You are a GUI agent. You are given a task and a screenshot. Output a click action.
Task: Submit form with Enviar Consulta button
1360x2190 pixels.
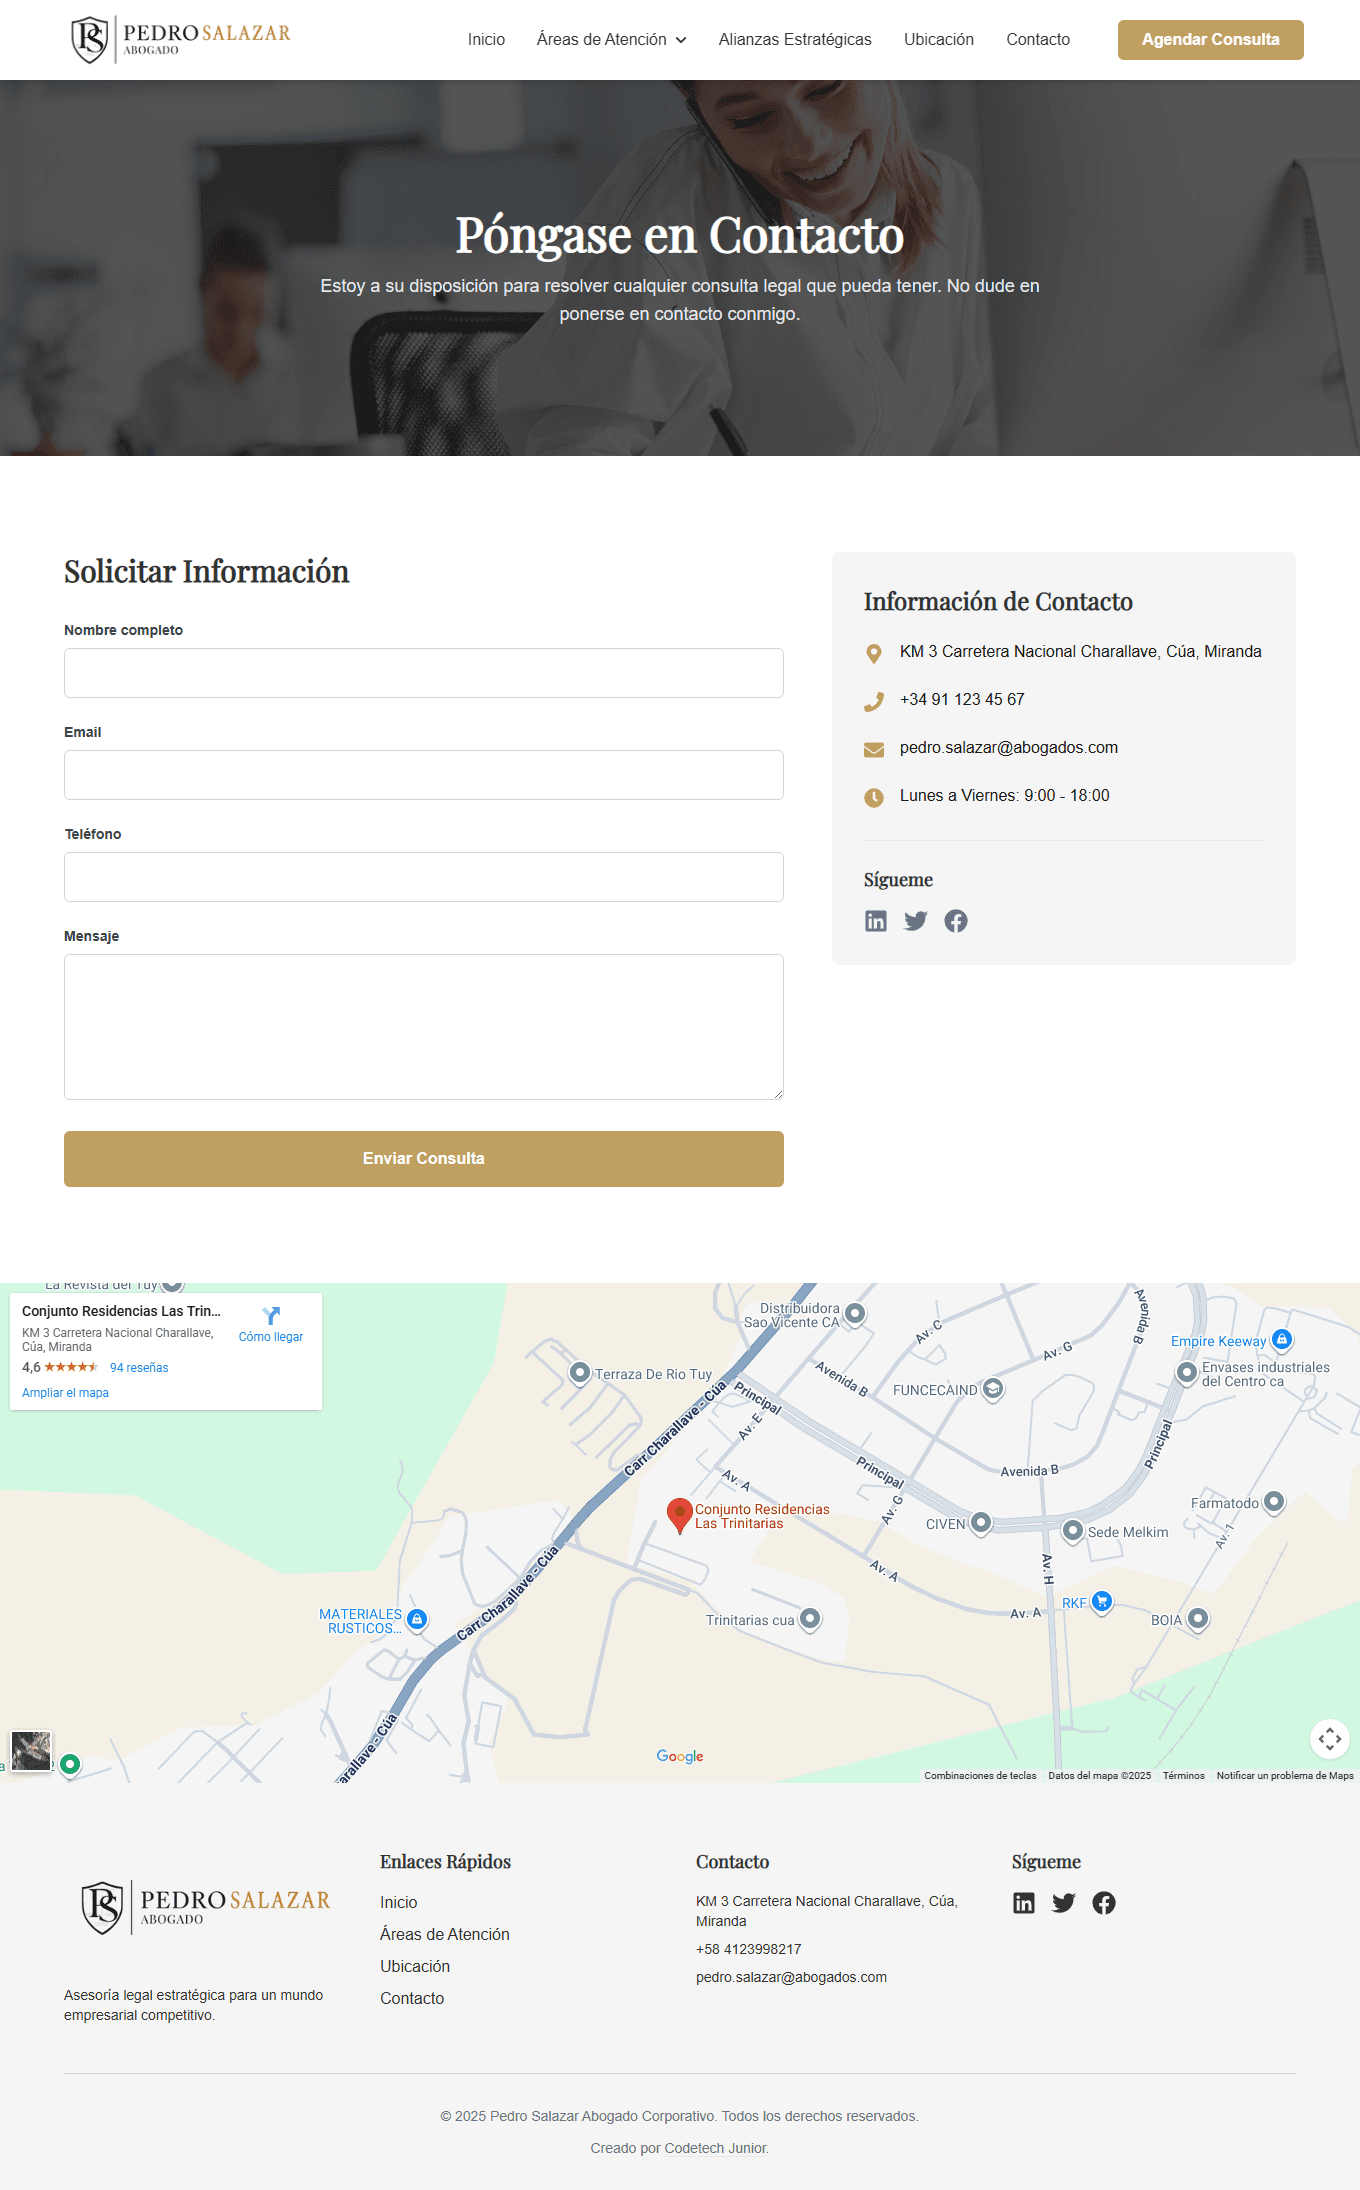coord(424,1159)
